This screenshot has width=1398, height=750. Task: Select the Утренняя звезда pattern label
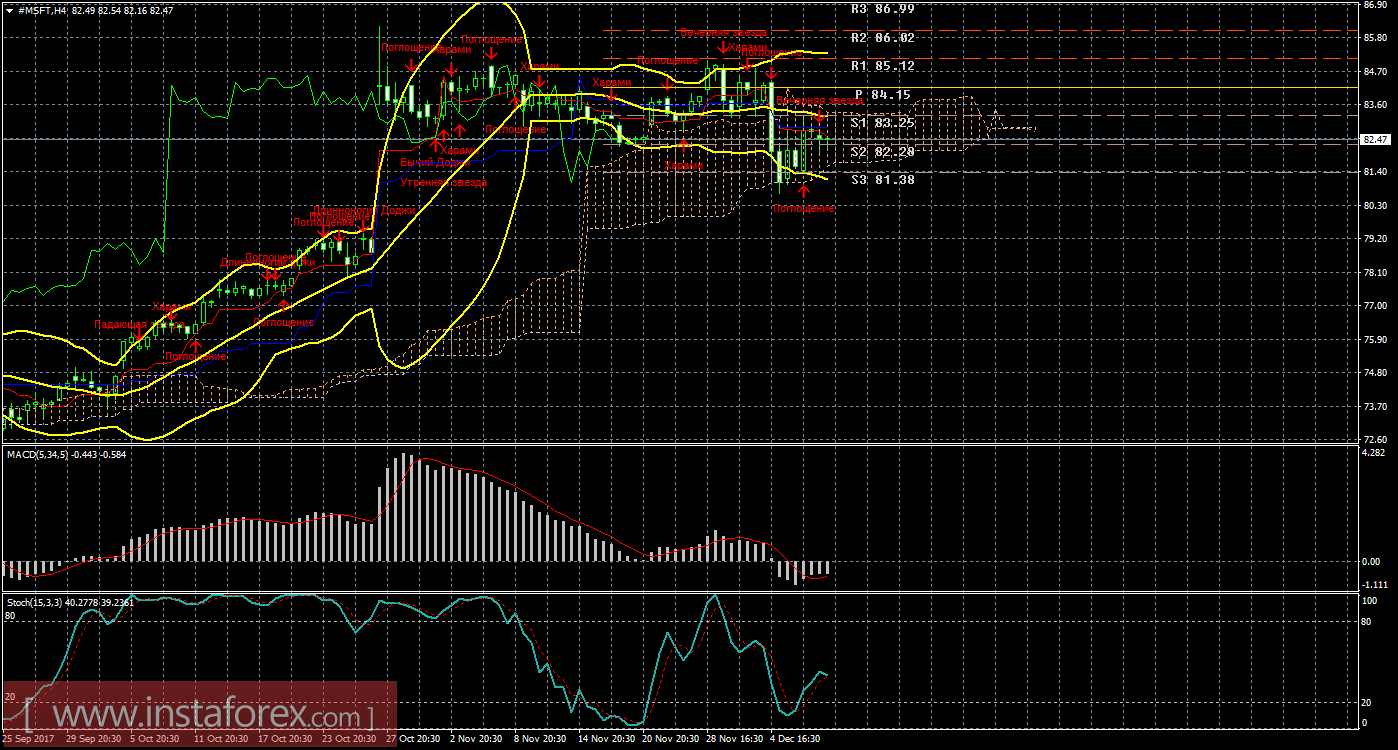(x=443, y=183)
